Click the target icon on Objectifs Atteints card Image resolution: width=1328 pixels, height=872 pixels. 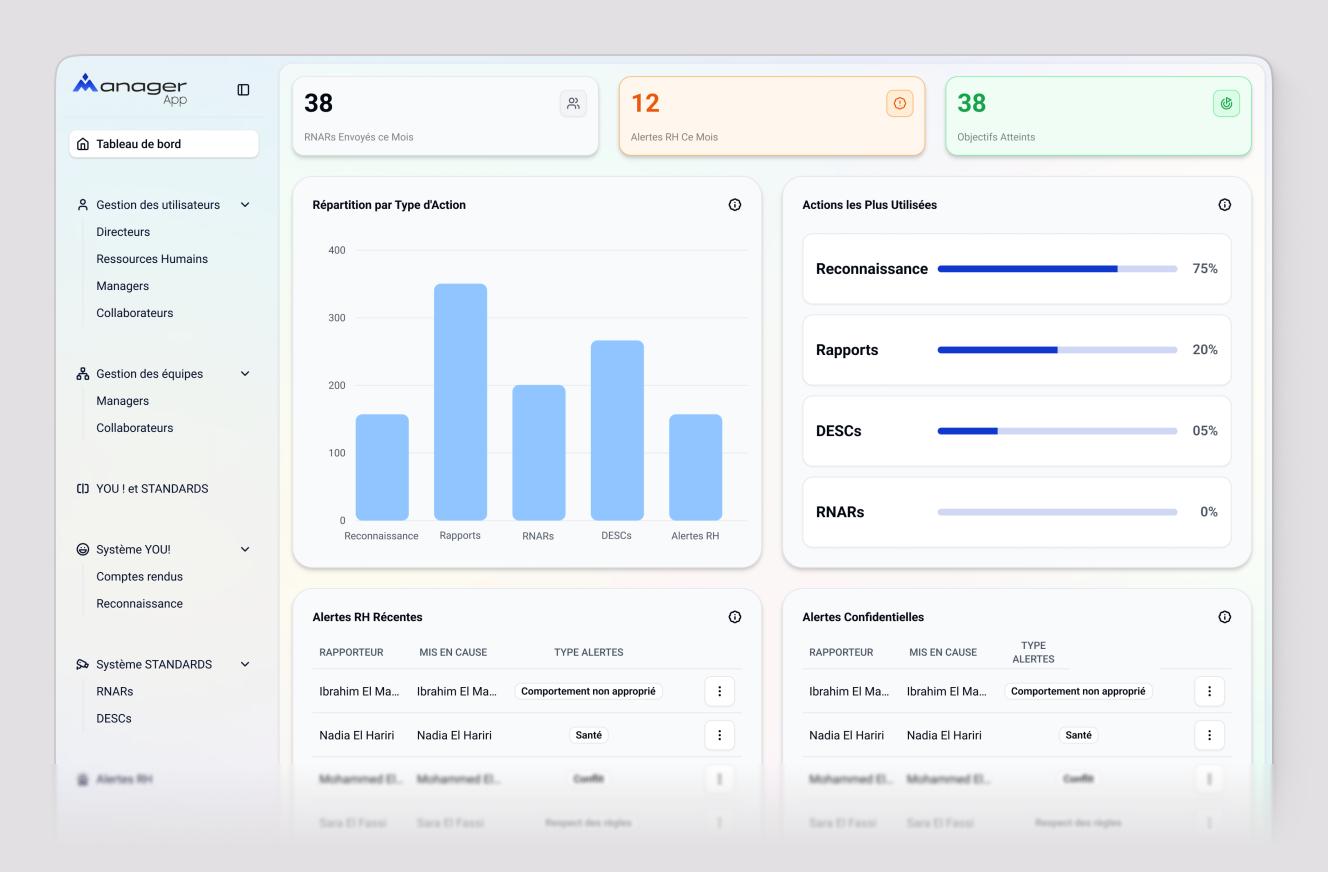click(1226, 103)
